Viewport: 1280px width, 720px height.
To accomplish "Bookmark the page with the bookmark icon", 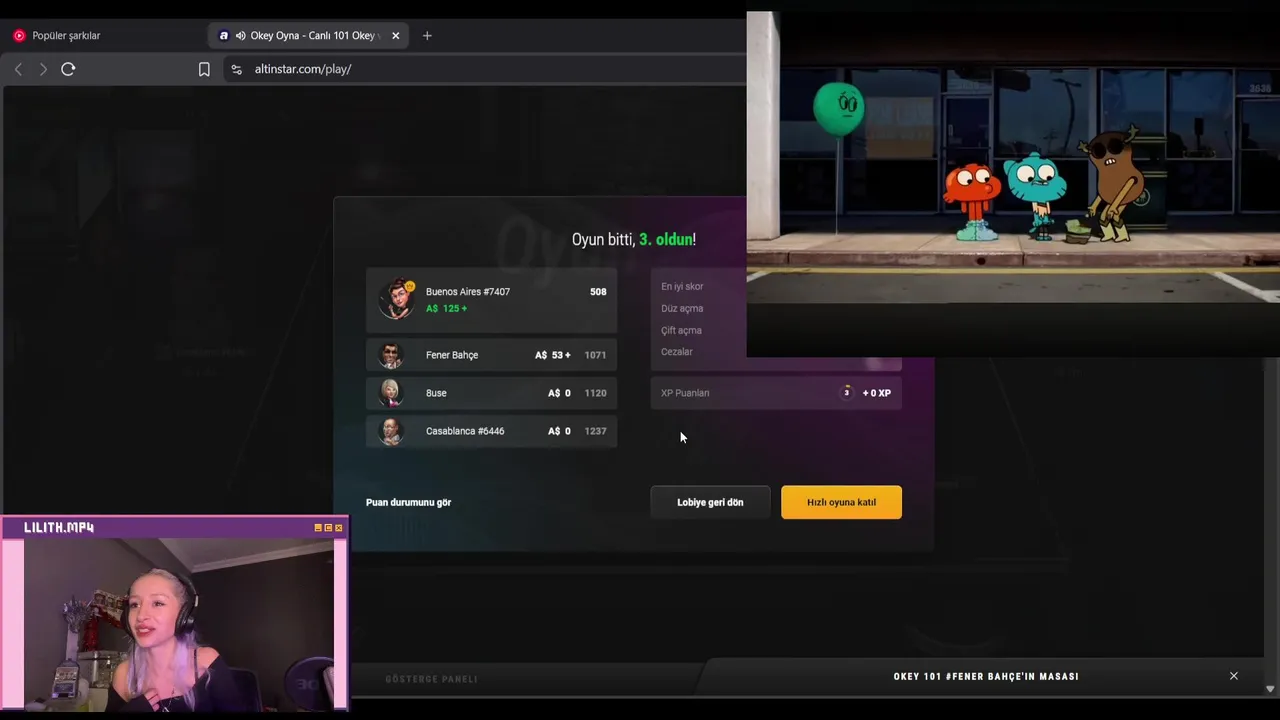I will pos(204,69).
